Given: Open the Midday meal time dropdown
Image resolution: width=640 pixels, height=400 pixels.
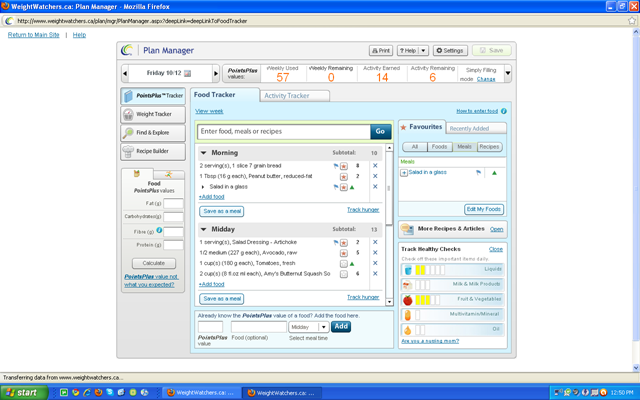Looking at the screenshot, I should (324, 327).
